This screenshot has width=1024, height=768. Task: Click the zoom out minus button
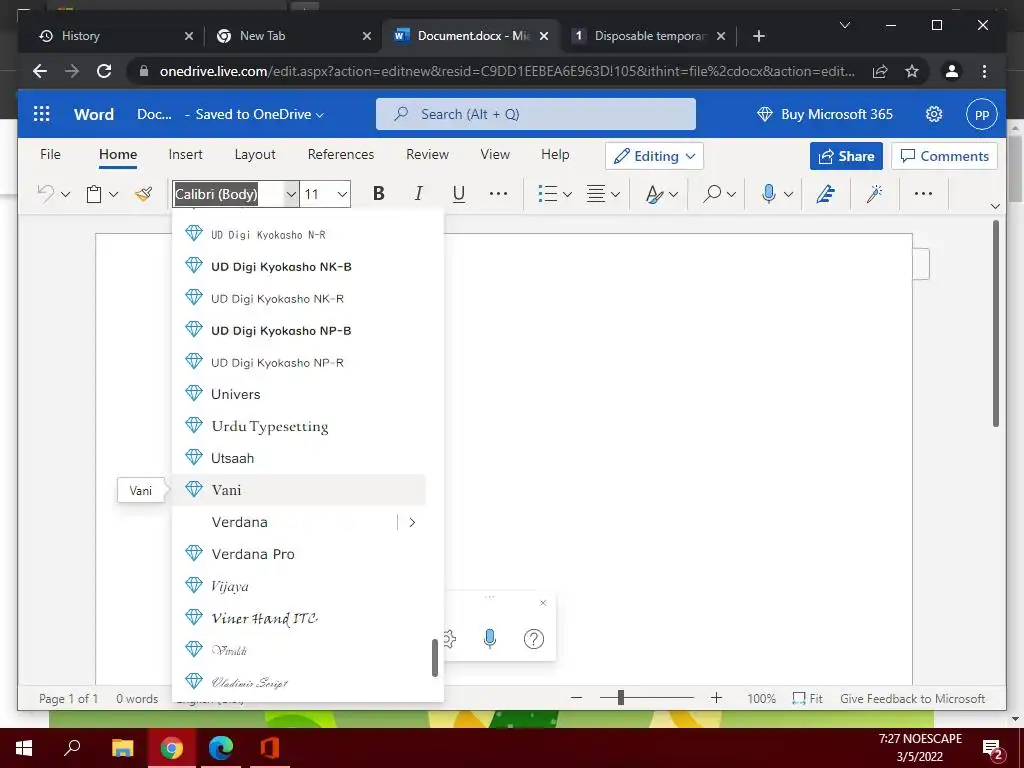click(576, 698)
